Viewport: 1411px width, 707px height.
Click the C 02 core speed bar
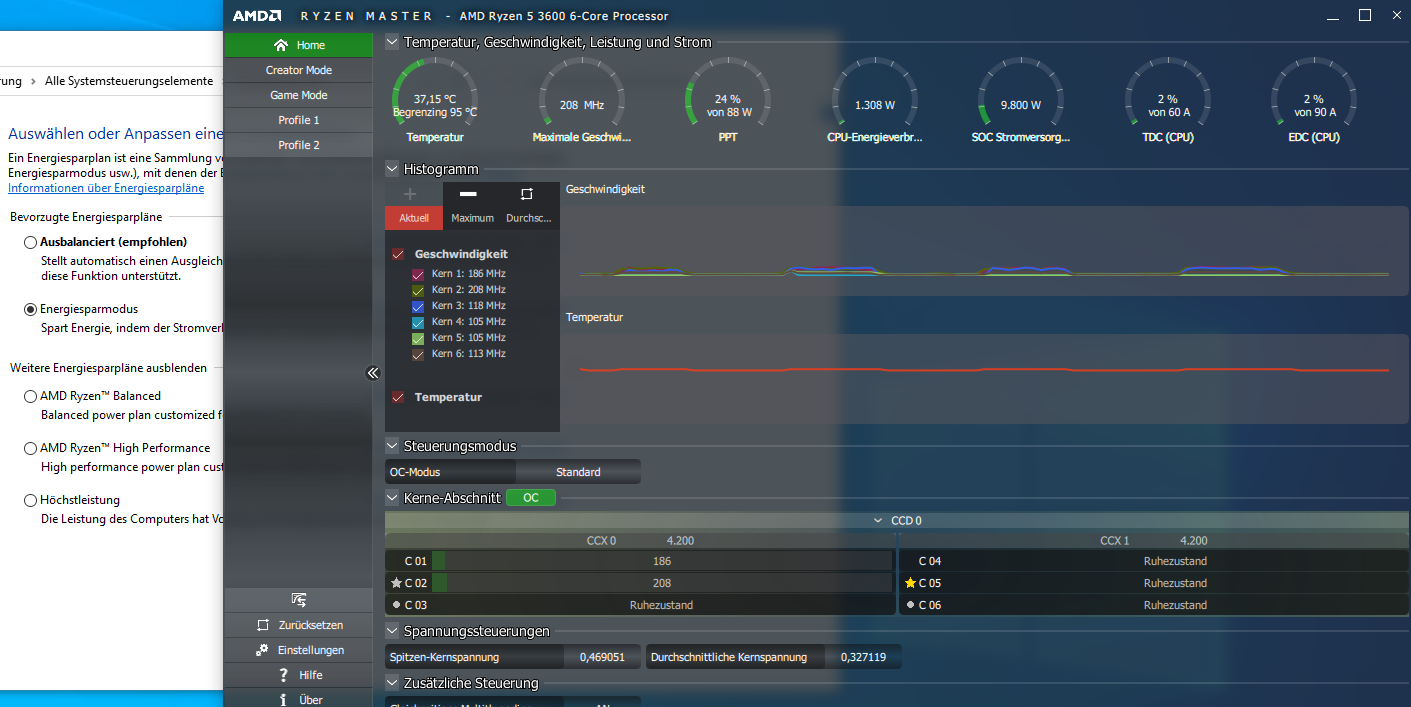pyautogui.click(x=661, y=583)
